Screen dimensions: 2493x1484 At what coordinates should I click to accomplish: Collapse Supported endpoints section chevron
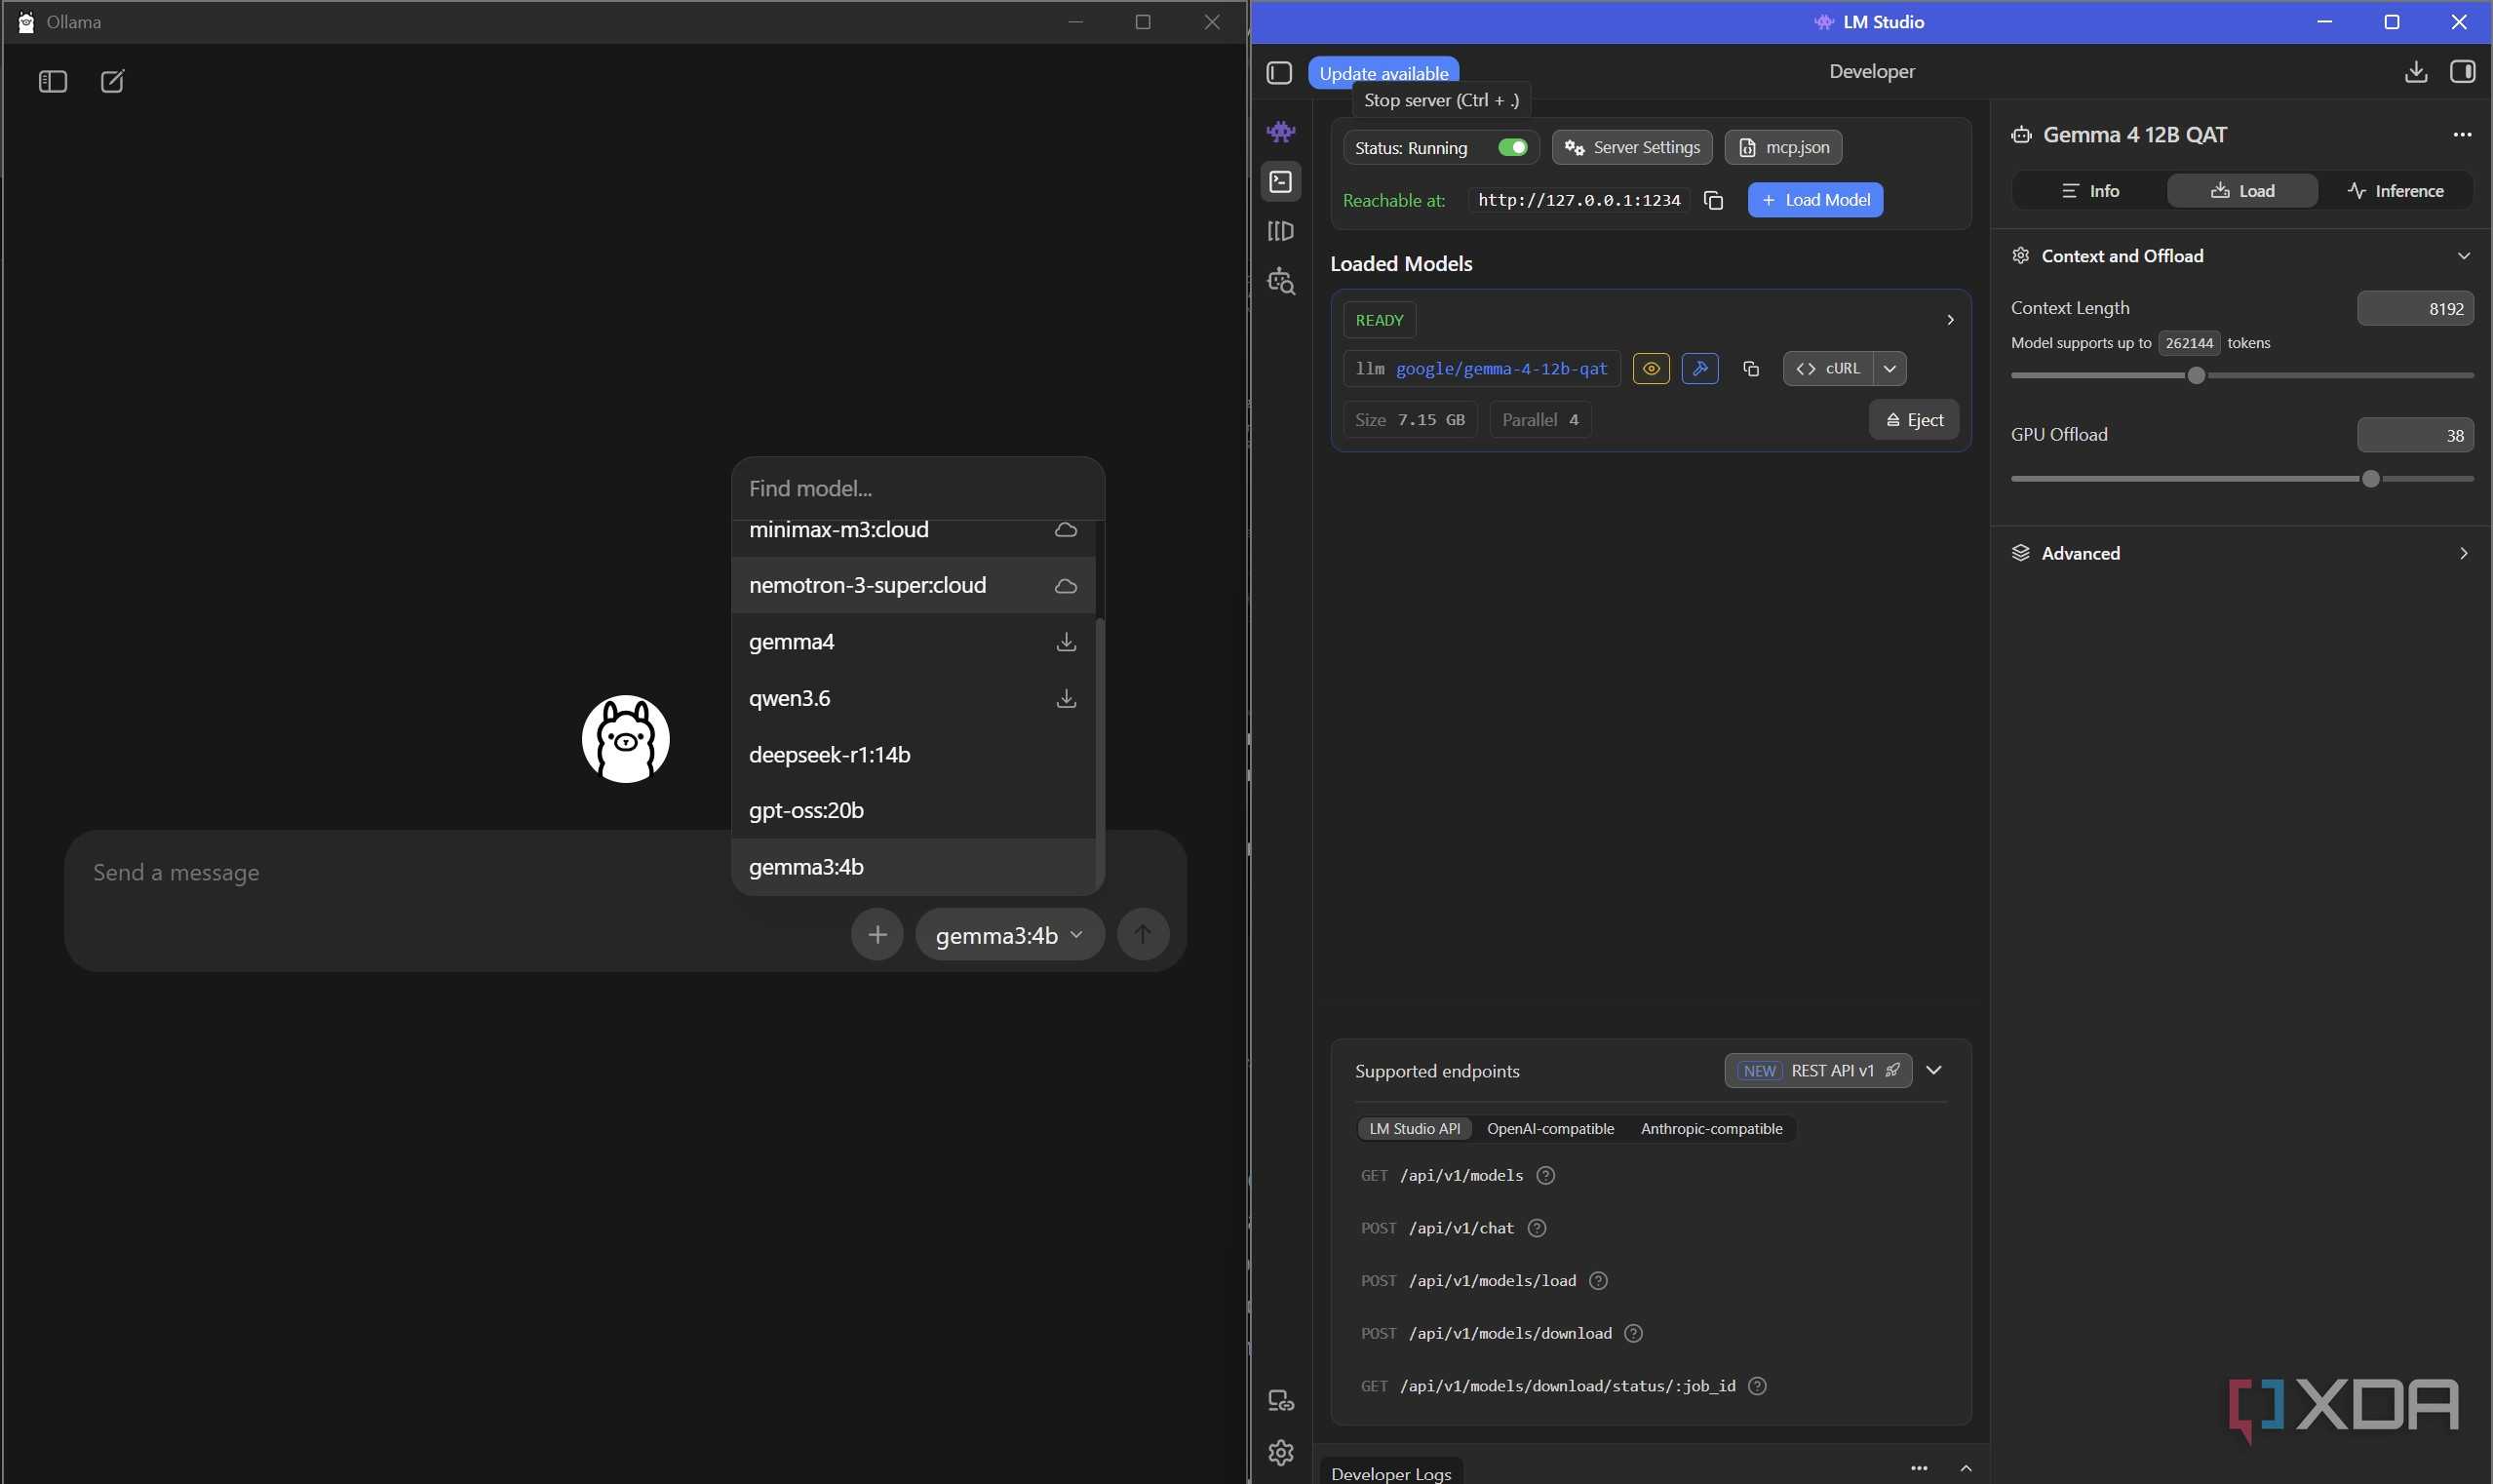point(1933,1071)
